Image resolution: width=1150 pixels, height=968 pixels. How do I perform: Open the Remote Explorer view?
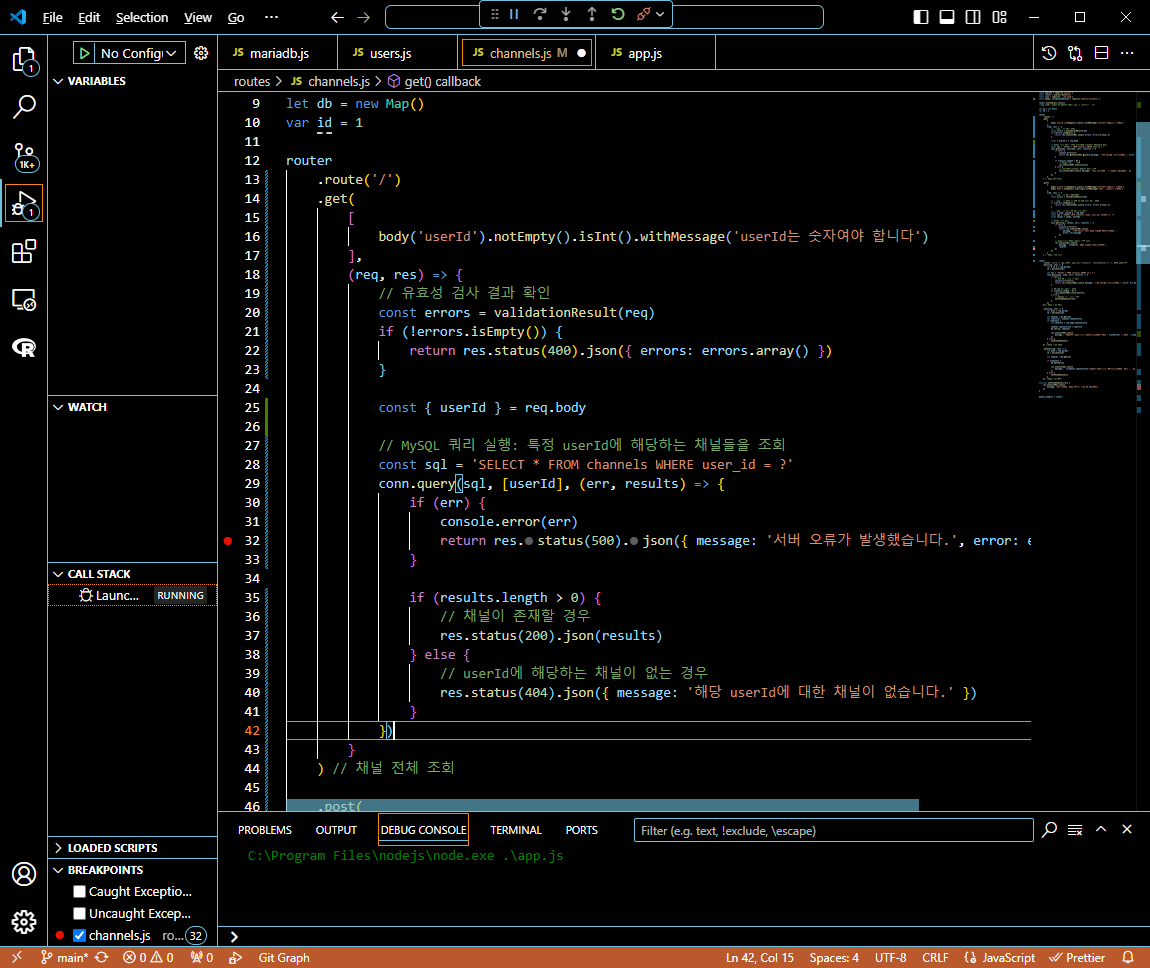24,300
